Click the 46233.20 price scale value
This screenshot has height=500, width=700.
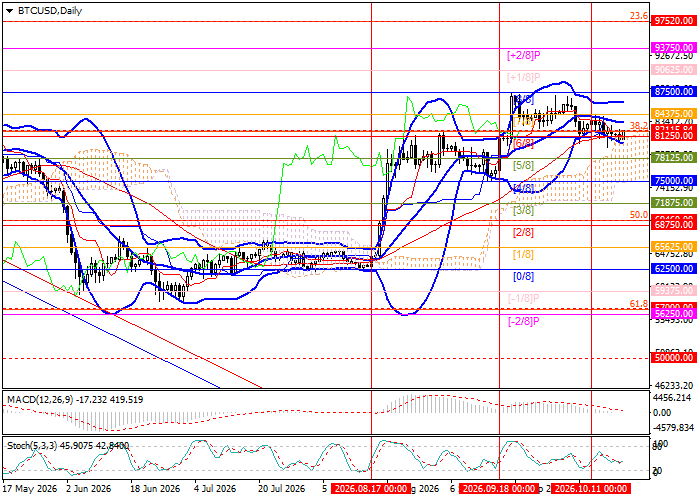673,385
